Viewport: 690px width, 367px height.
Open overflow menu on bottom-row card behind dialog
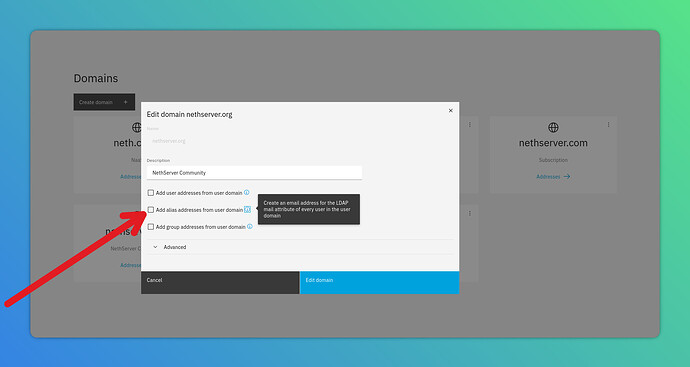coord(470,213)
